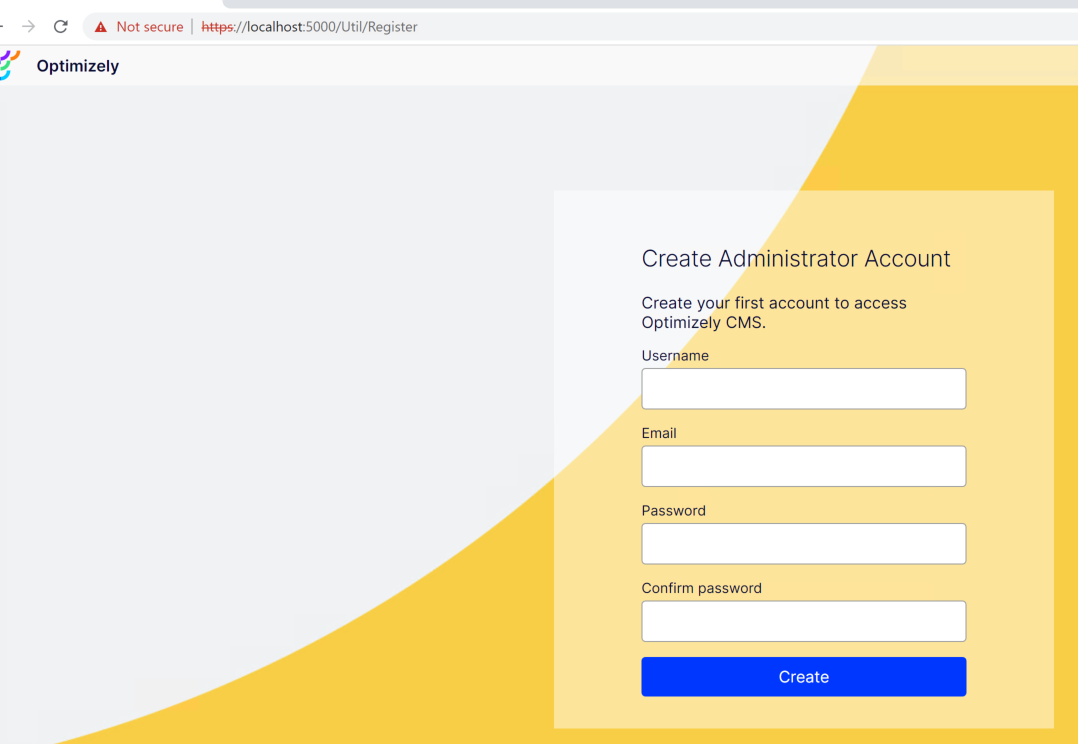Image resolution: width=1078 pixels, height=744 pixels.
Task: Click the red warning triangle icon
Action: 101,27
